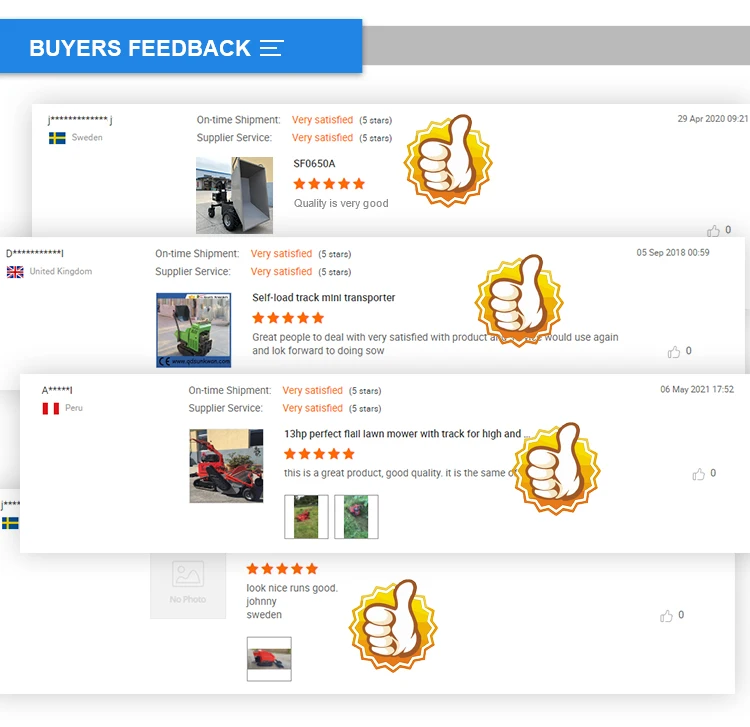Click the gold thumbs-up badge on first review
The width and height of the screenshot is (750, 727).
(448, 160)
